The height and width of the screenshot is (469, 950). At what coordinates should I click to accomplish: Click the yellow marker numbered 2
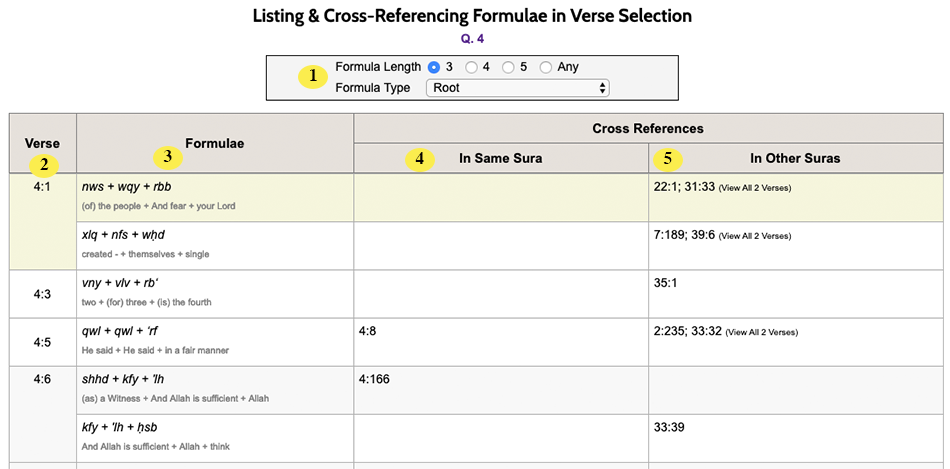[42, 164]
